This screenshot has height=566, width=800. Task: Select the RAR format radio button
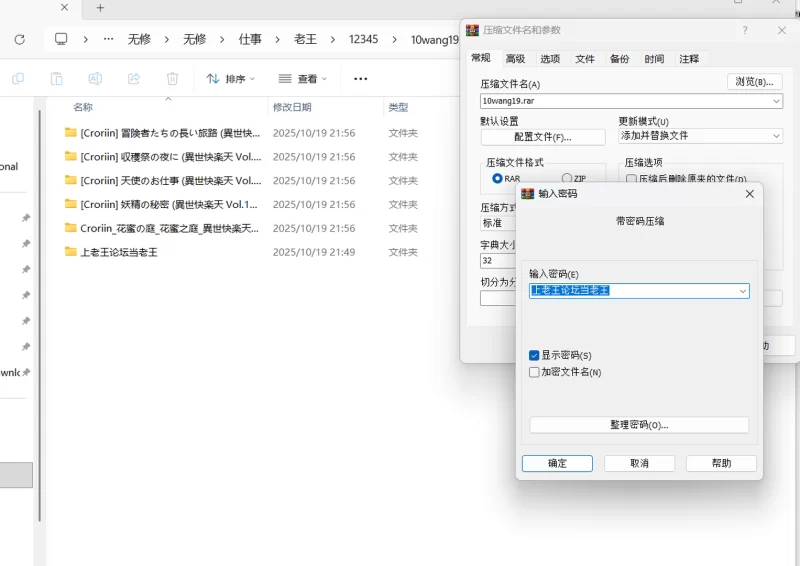[497, 178]
